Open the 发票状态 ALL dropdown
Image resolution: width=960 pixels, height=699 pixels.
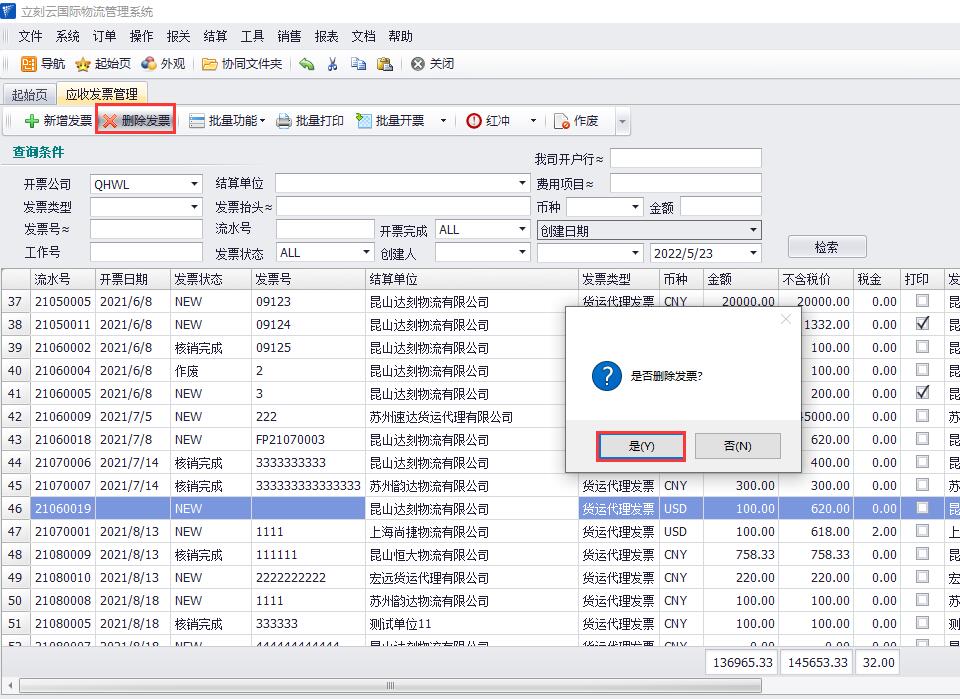(x=366, y=253)
